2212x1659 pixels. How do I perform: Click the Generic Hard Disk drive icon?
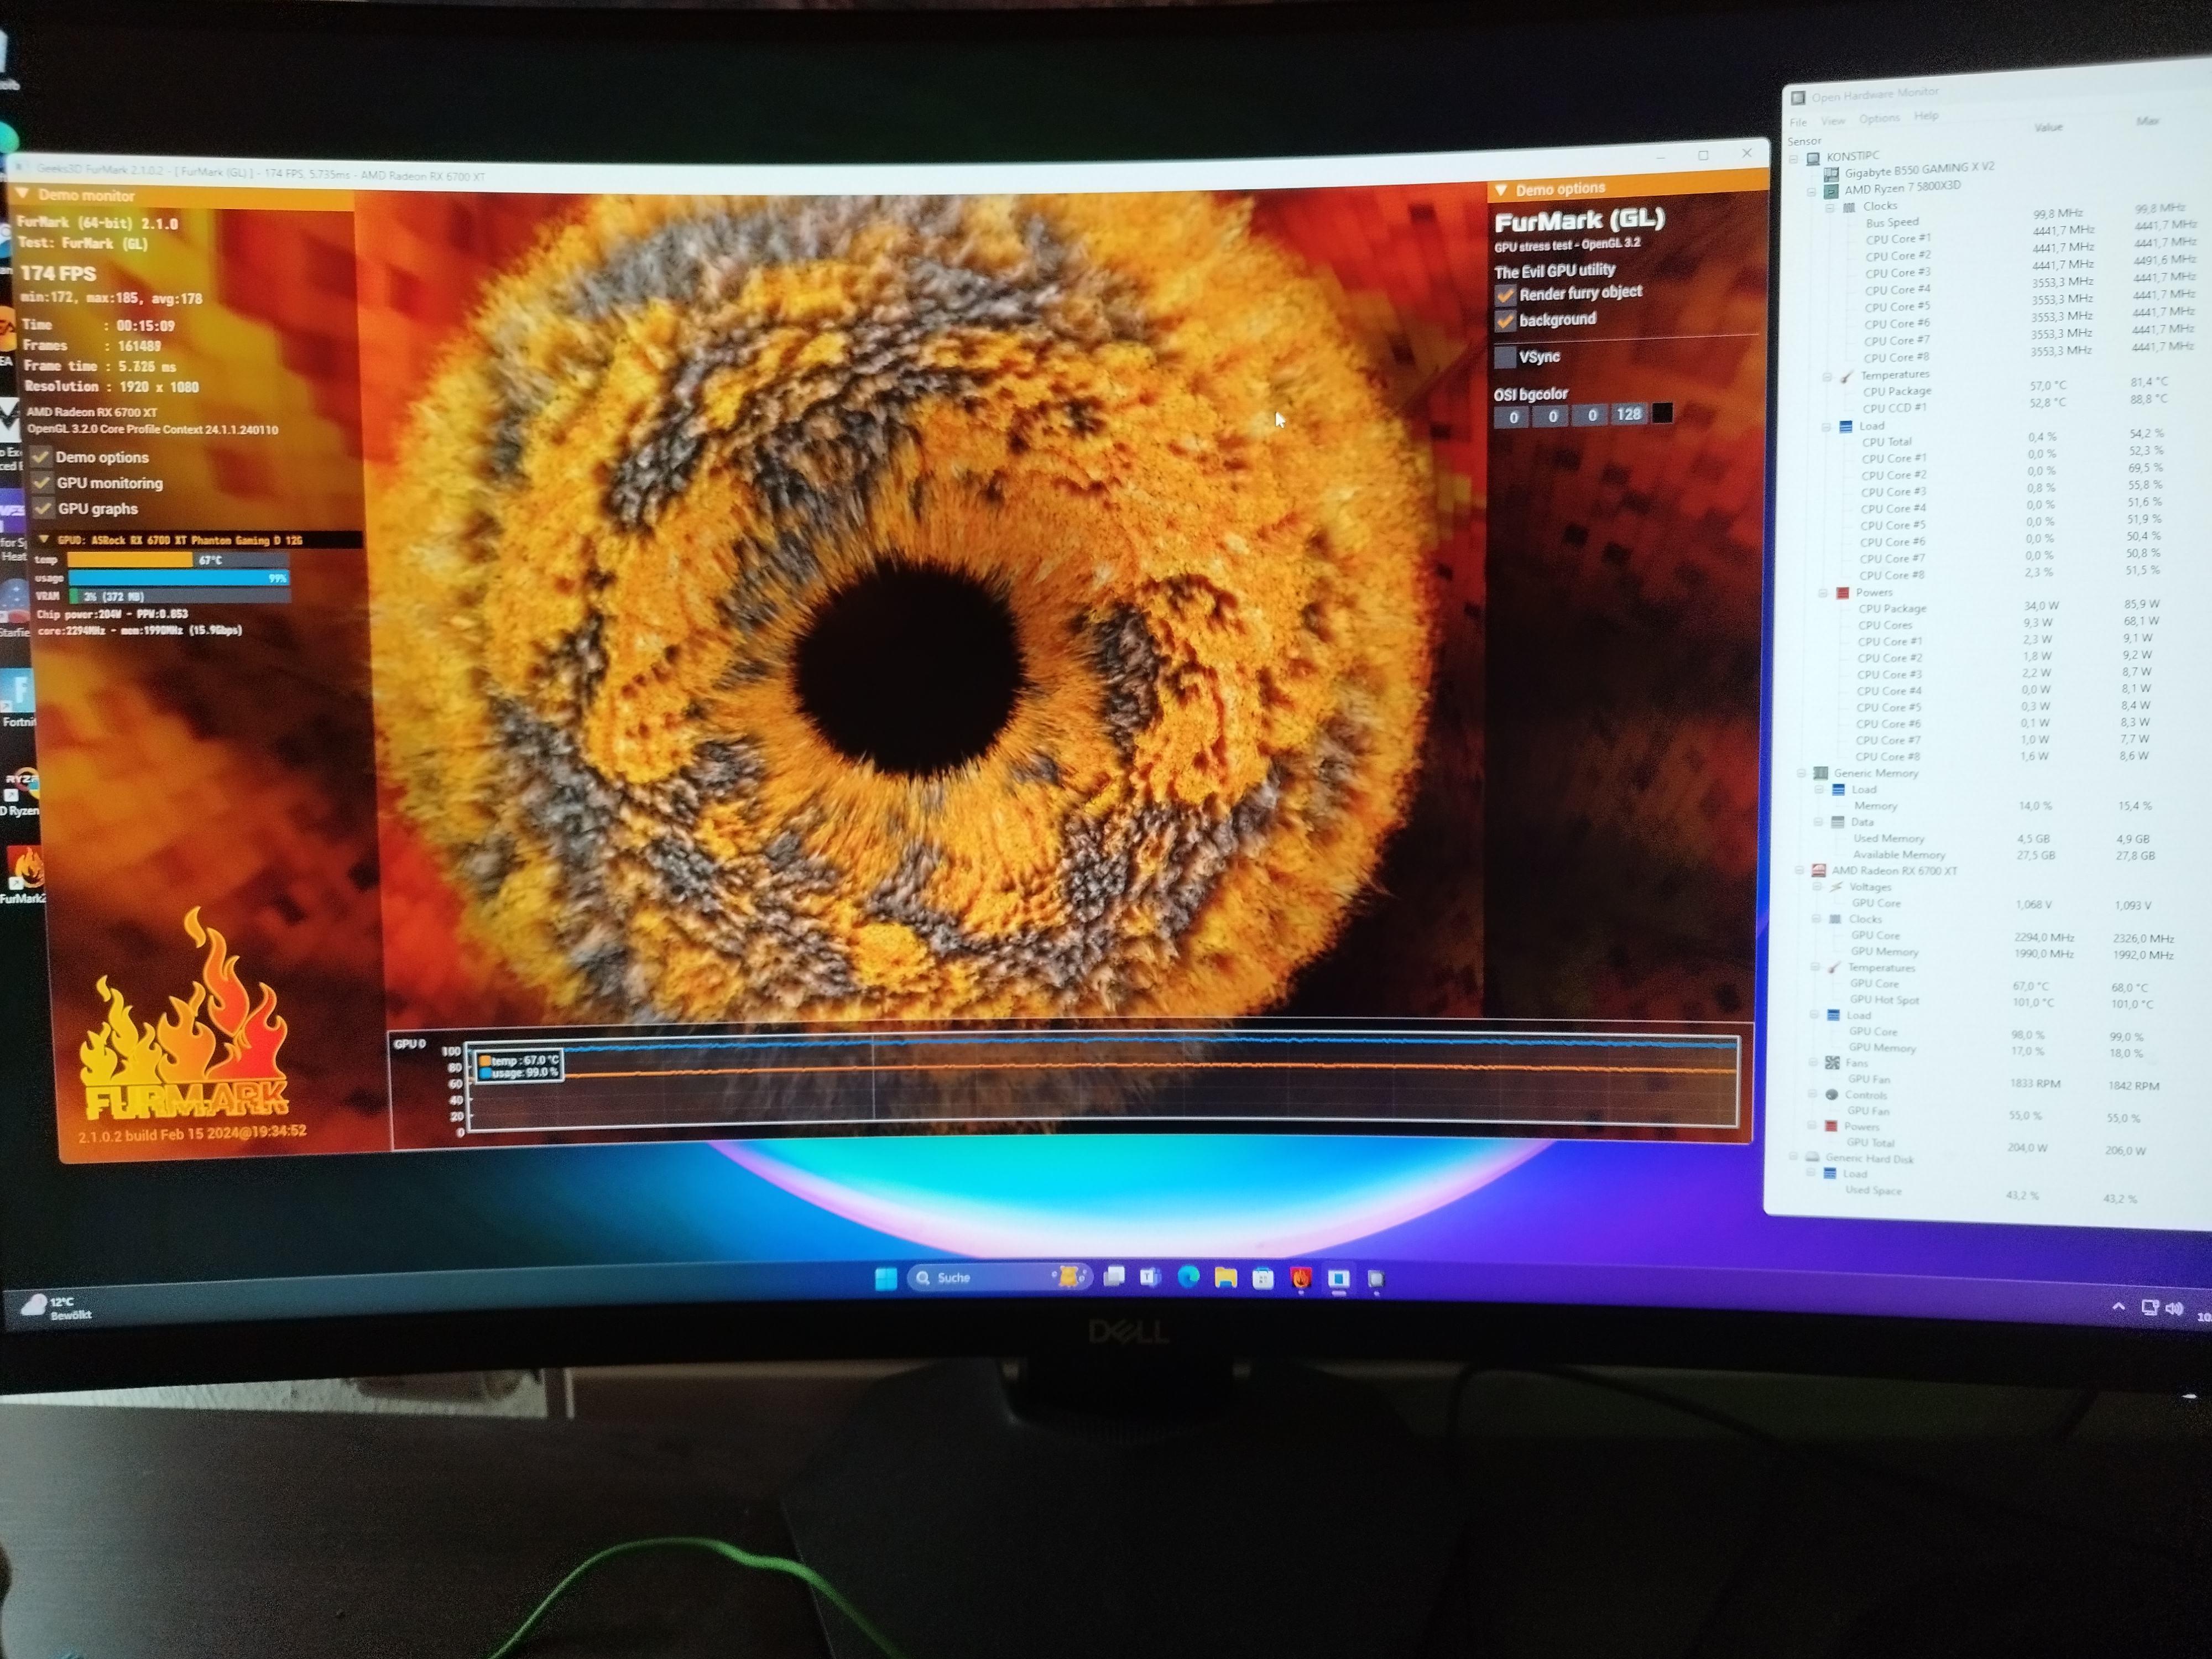[x=1812, y=1157]
